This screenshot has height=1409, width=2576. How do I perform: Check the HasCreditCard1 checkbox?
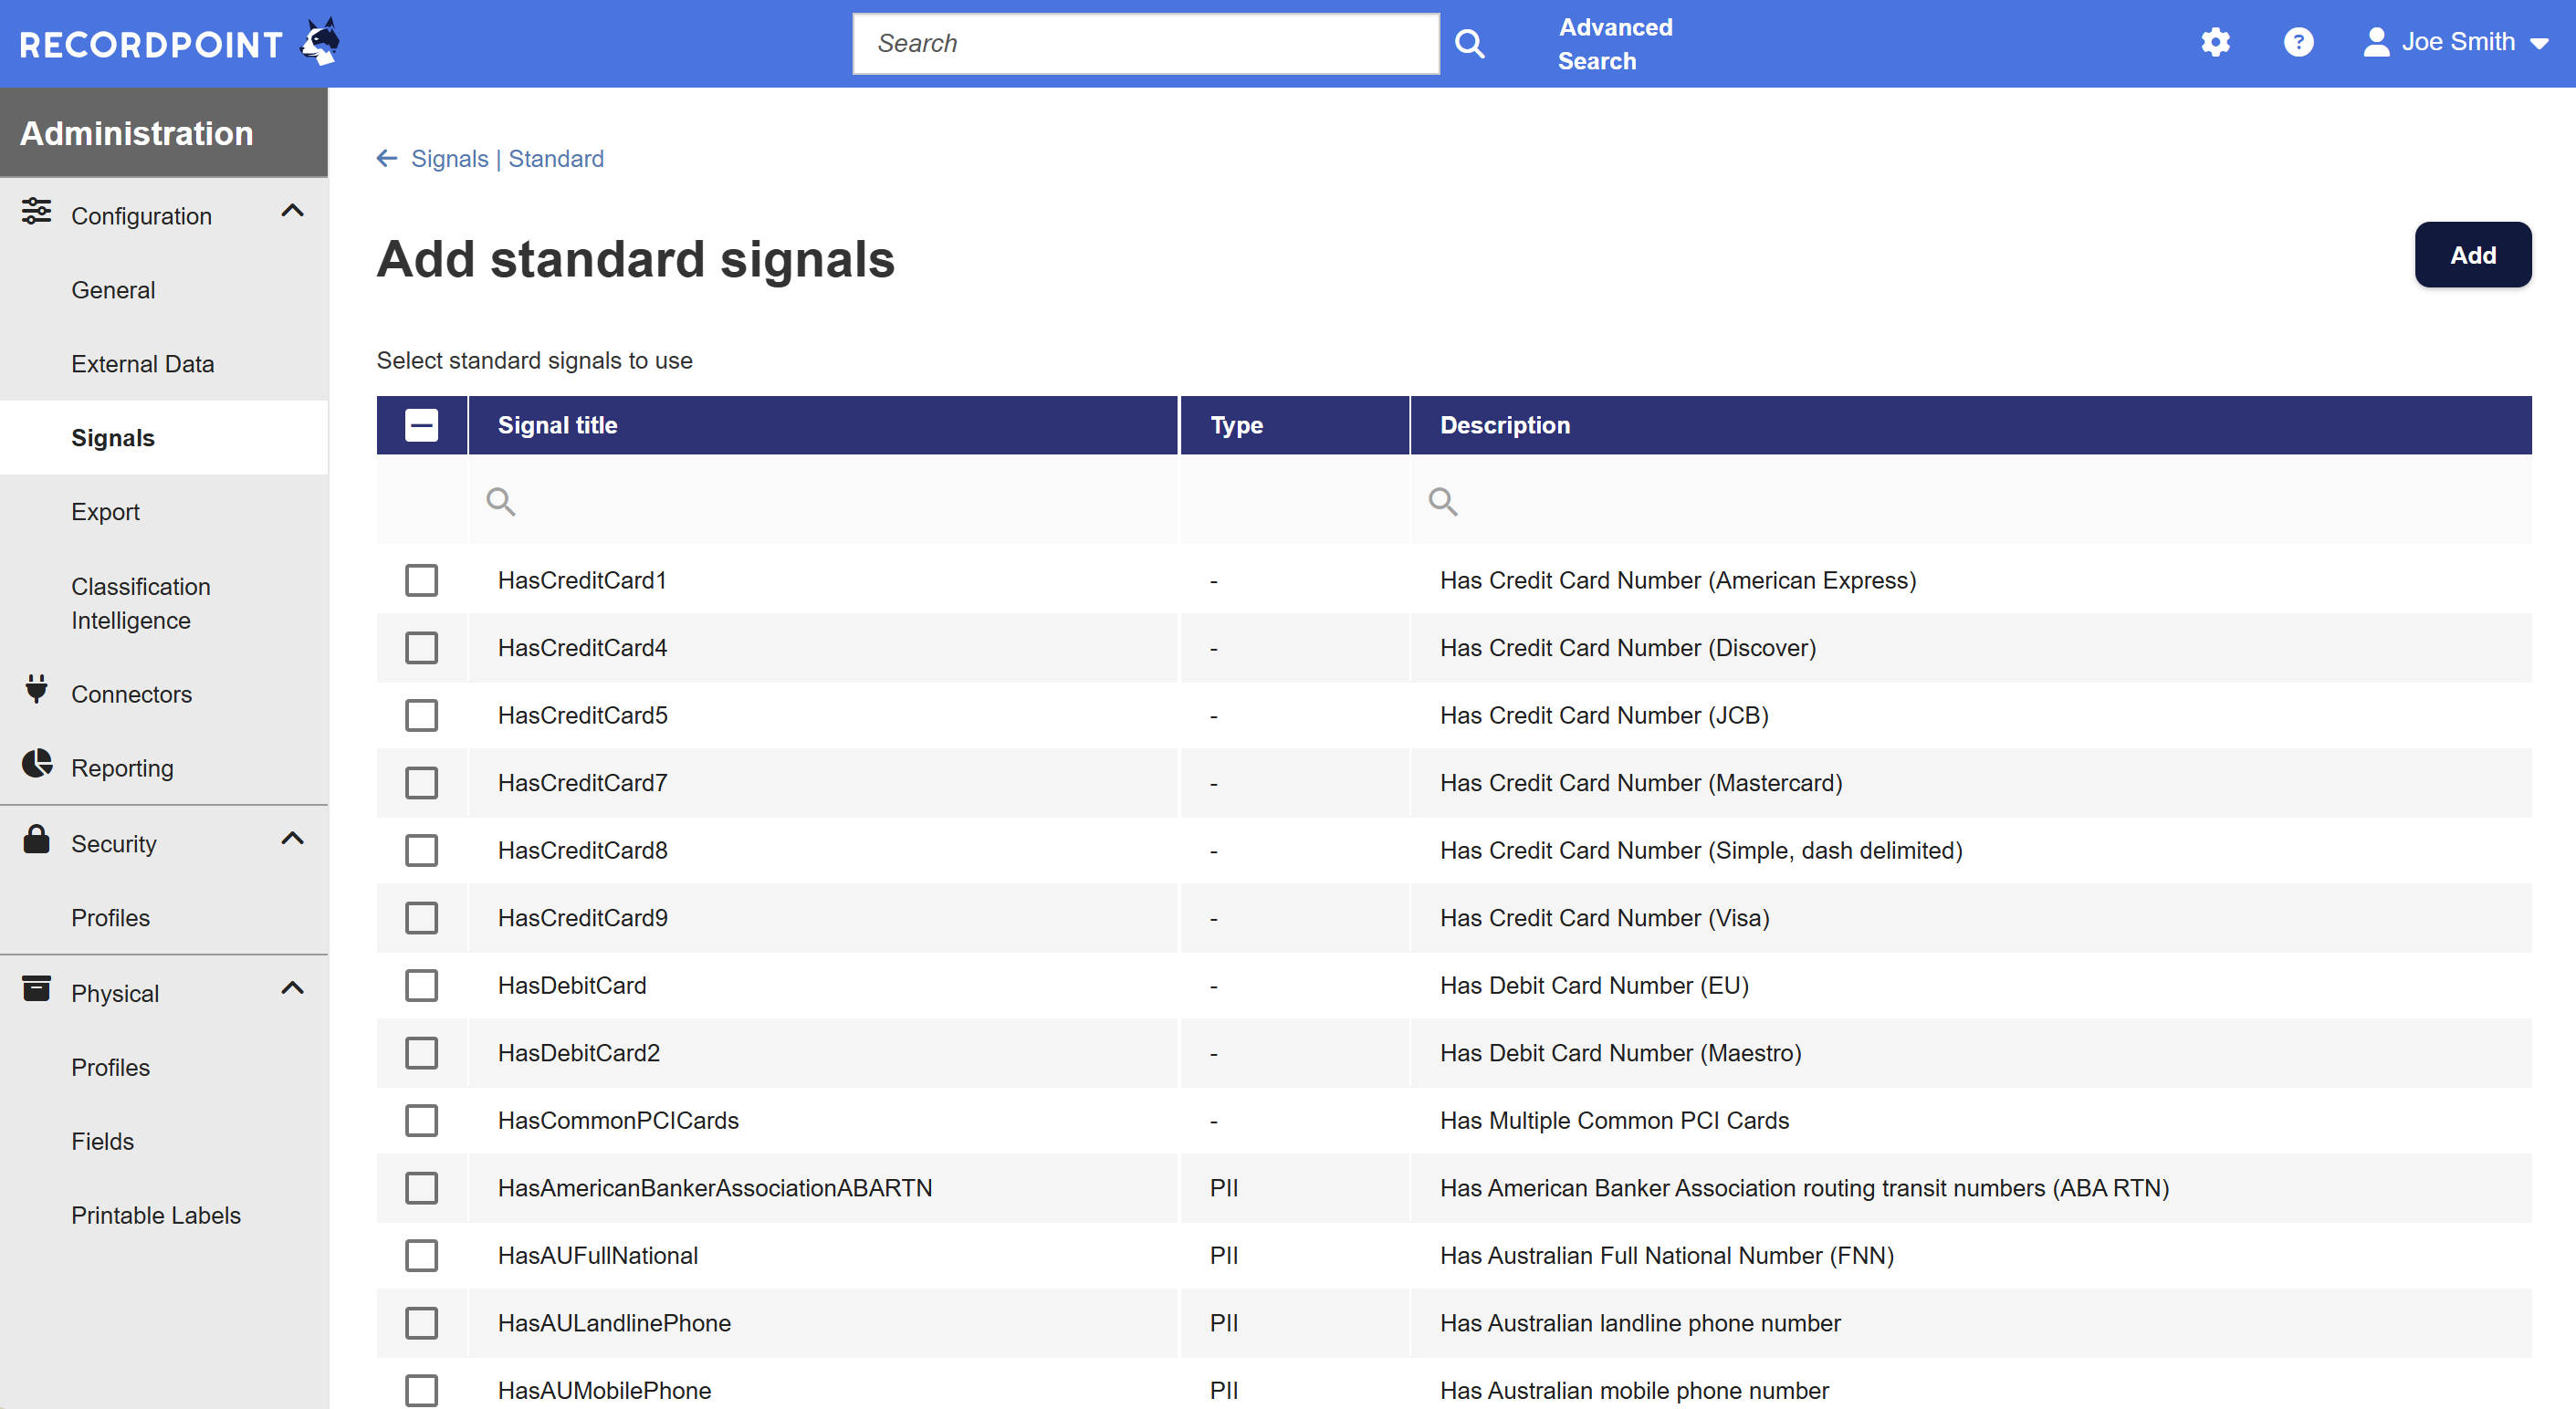tap(421, 580)
